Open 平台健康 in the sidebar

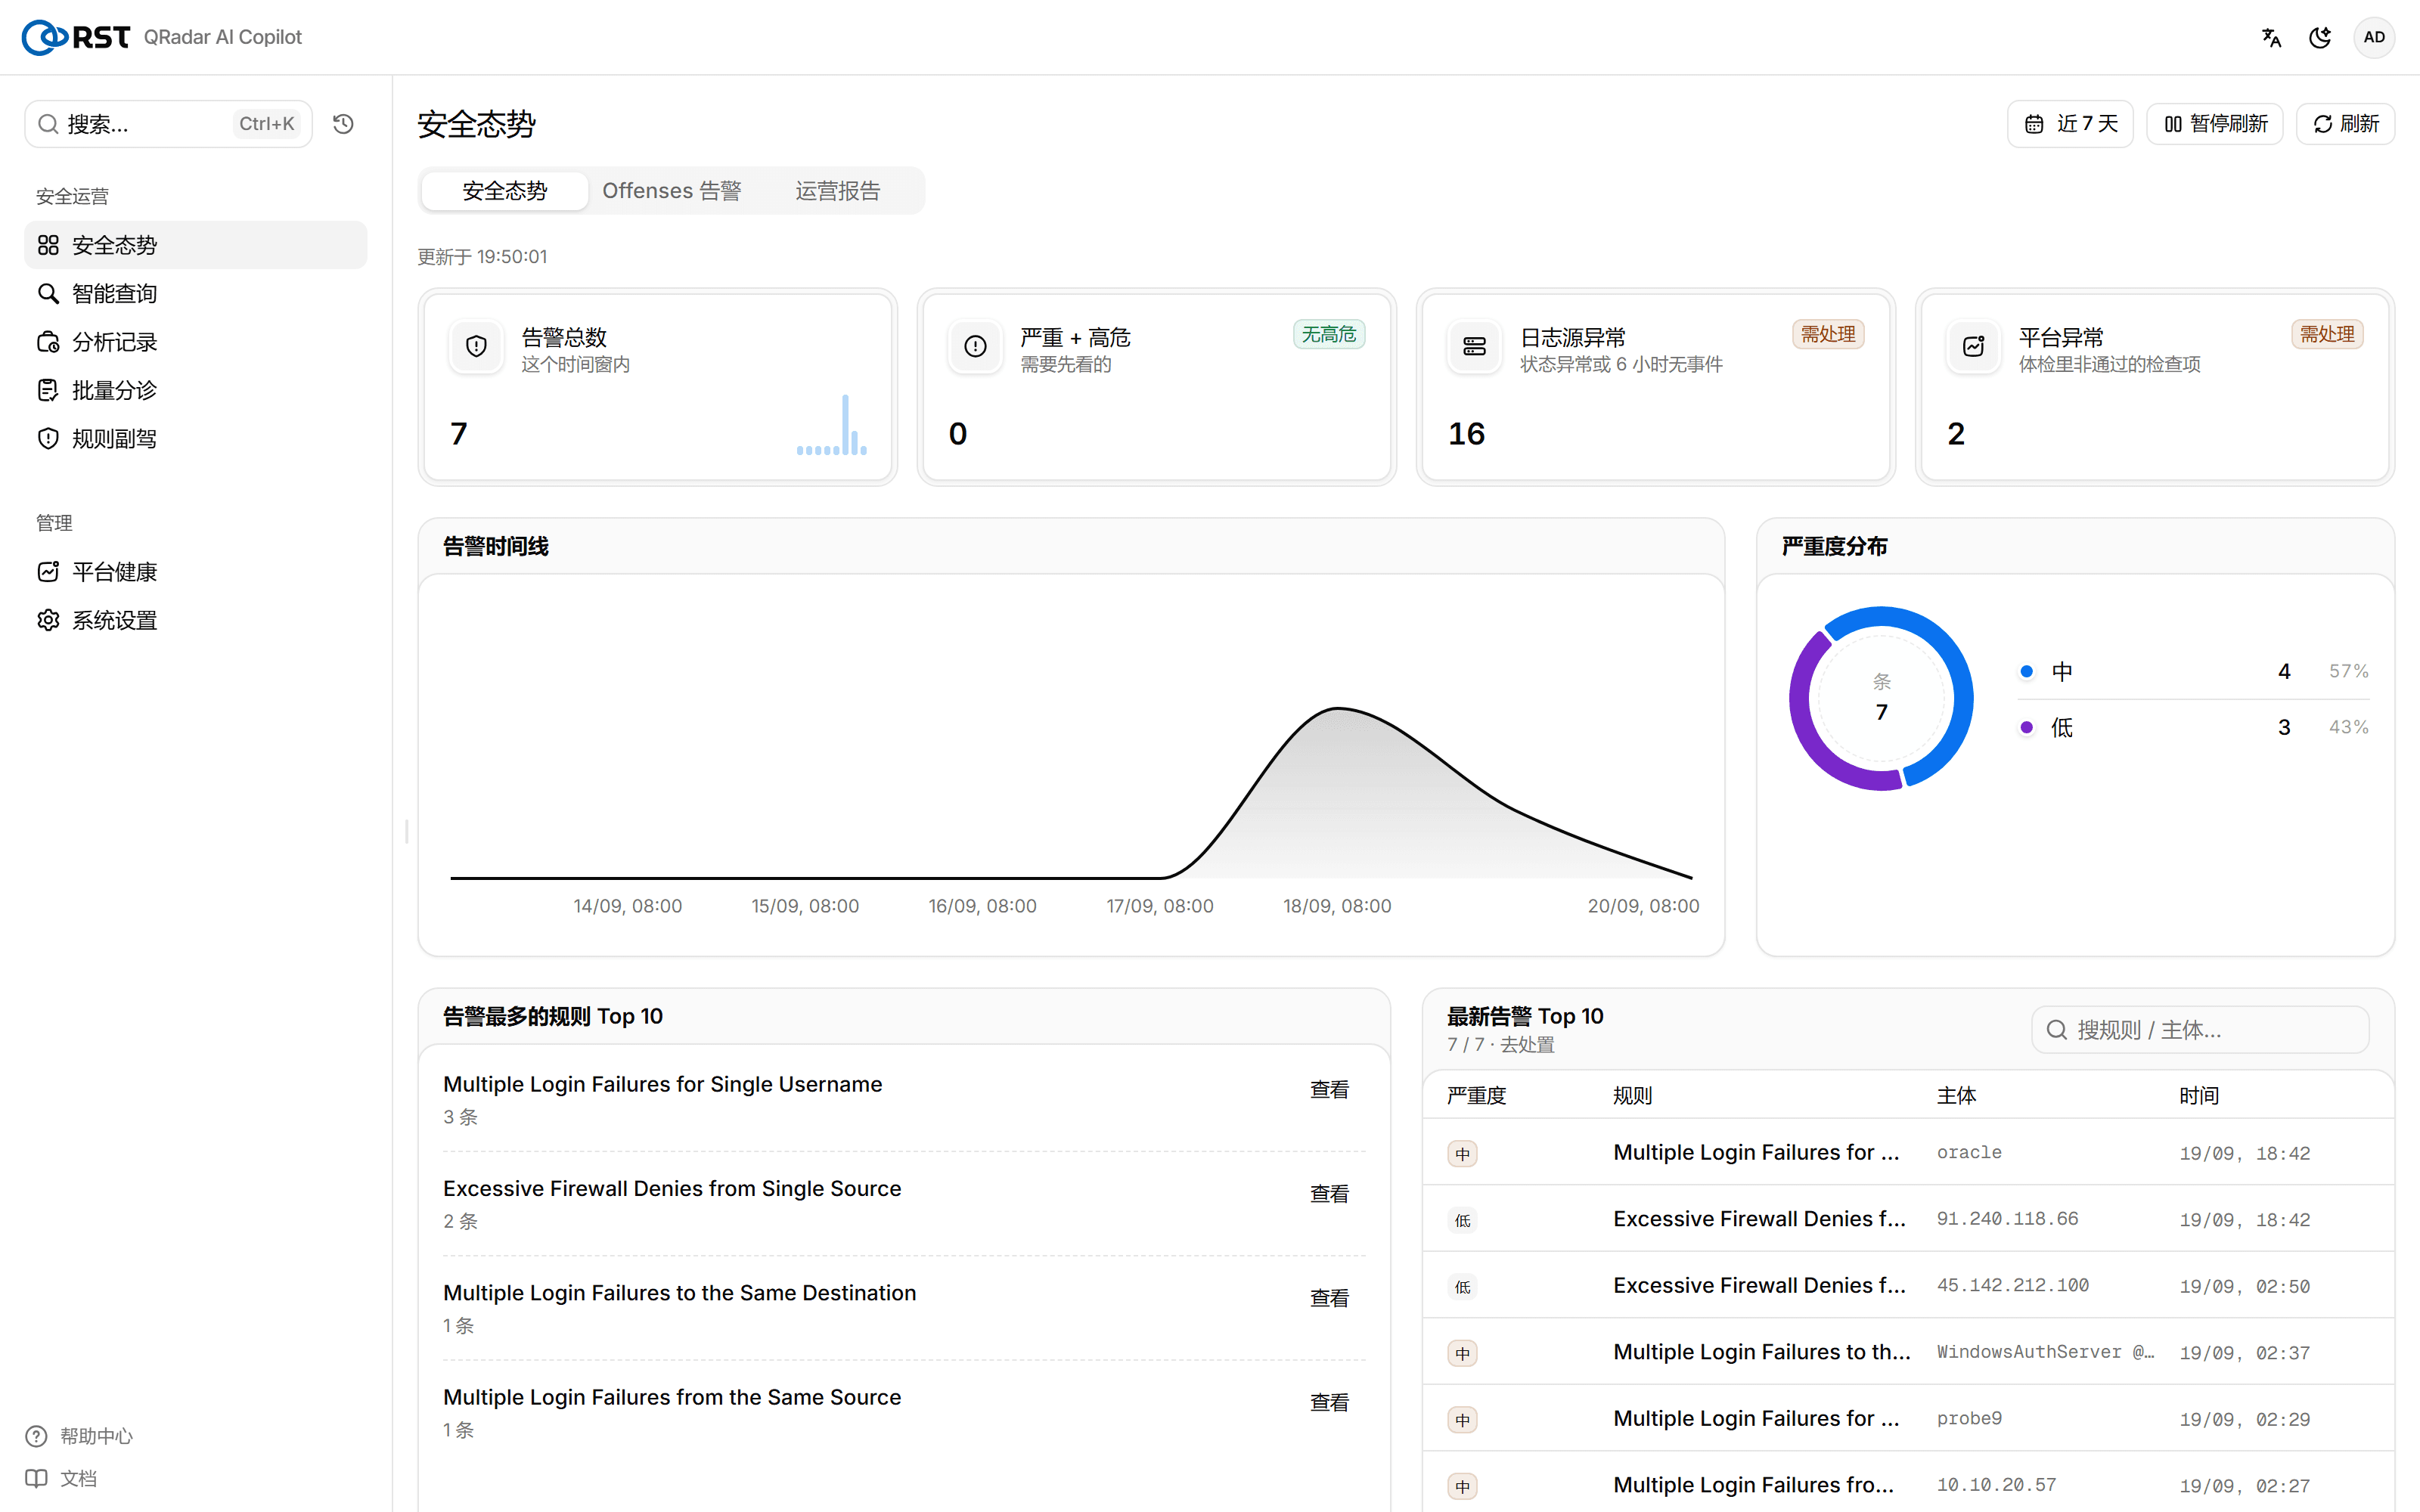point(196,572)
